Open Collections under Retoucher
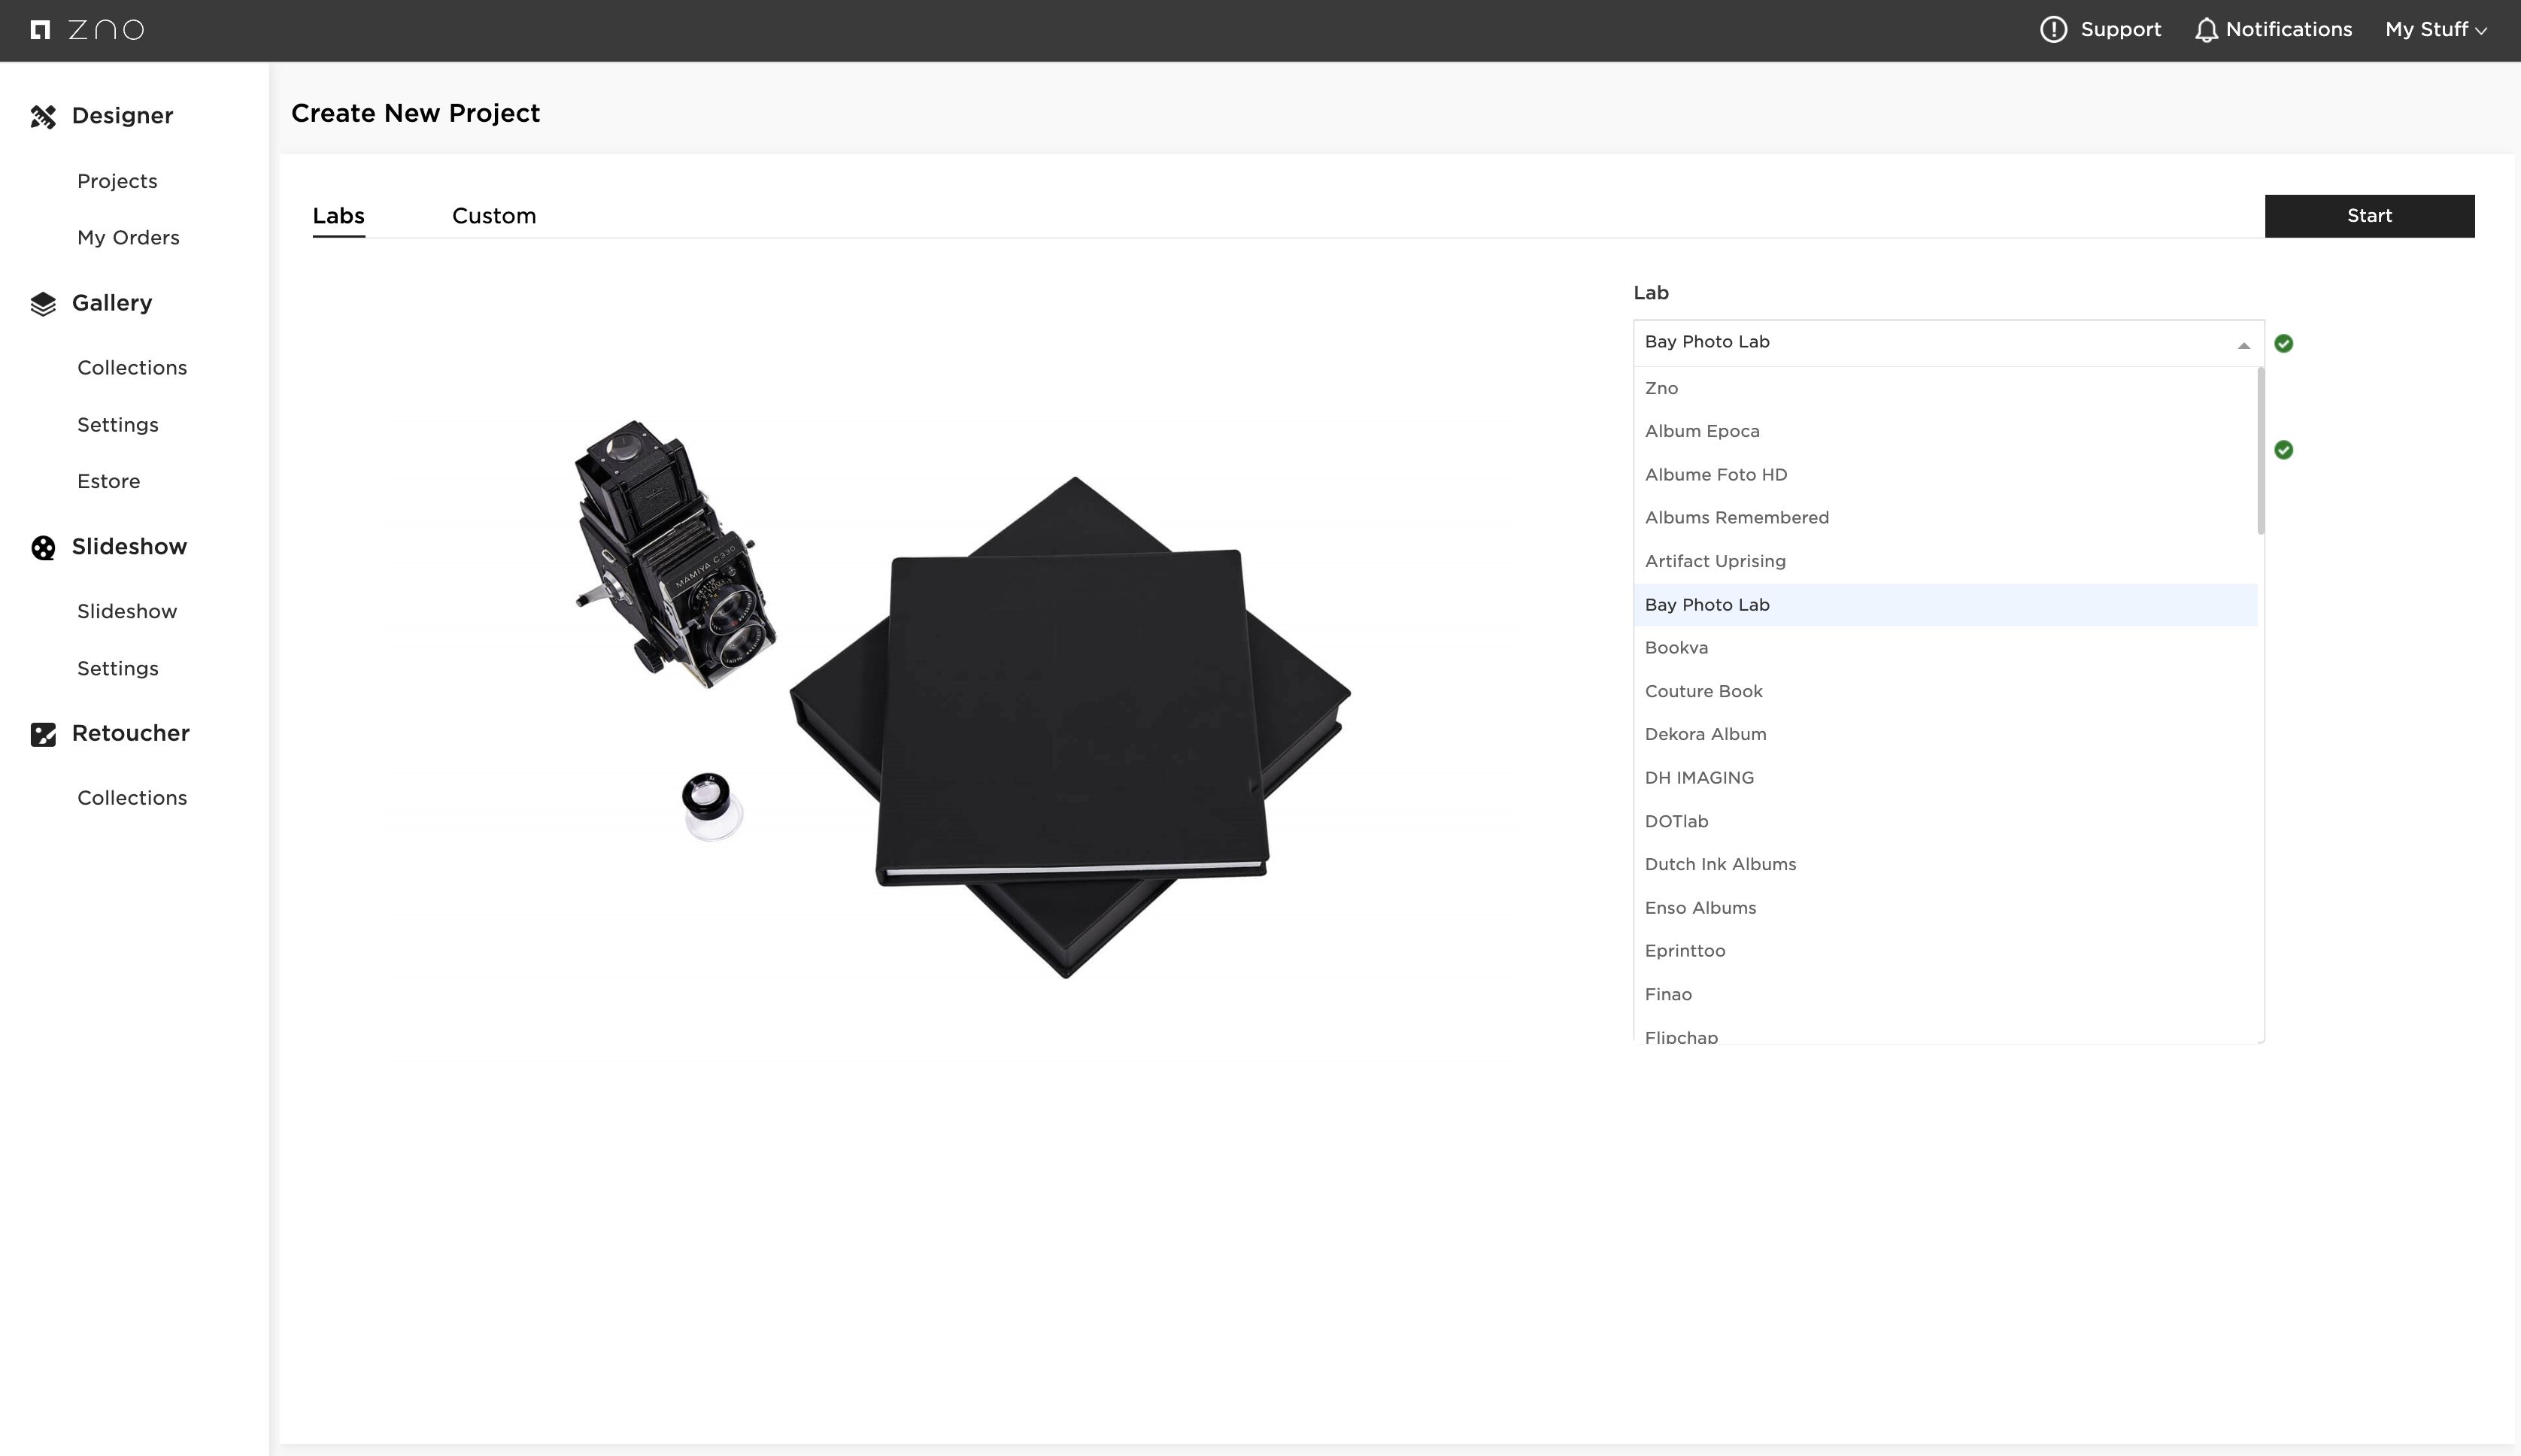The width and height of the screenshot is (2521, 1456). coord(132,798)
